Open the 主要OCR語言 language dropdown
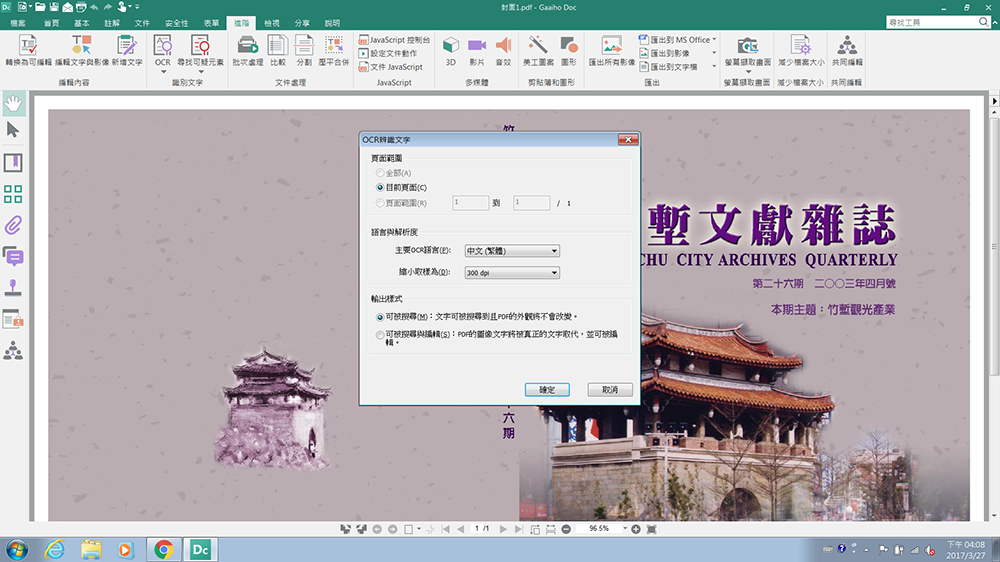The height and width of the screenshot is (562, 1000). tap(512, 250)
